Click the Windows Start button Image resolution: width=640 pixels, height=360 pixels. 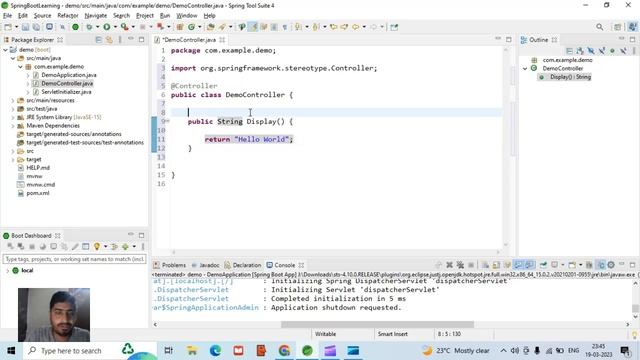[11, 351]
